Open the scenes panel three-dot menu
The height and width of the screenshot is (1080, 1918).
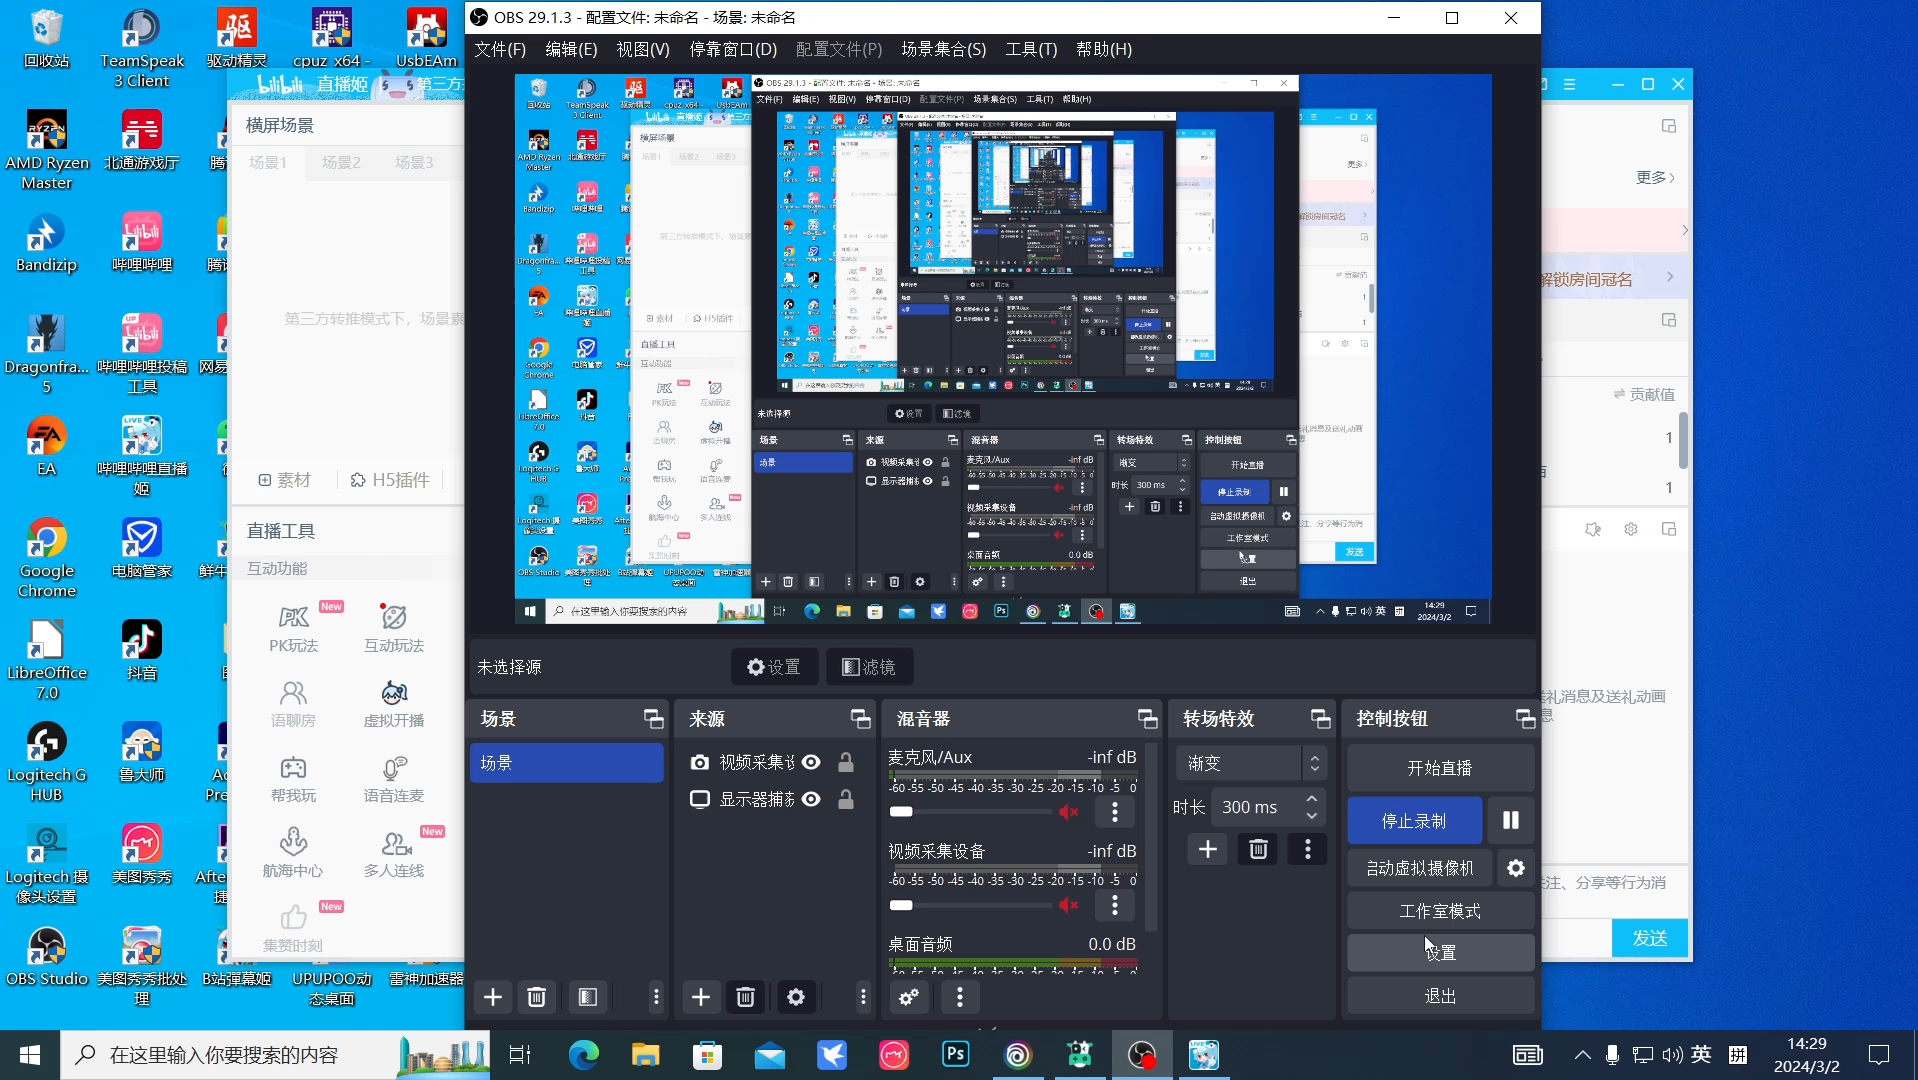pos(655,997)
